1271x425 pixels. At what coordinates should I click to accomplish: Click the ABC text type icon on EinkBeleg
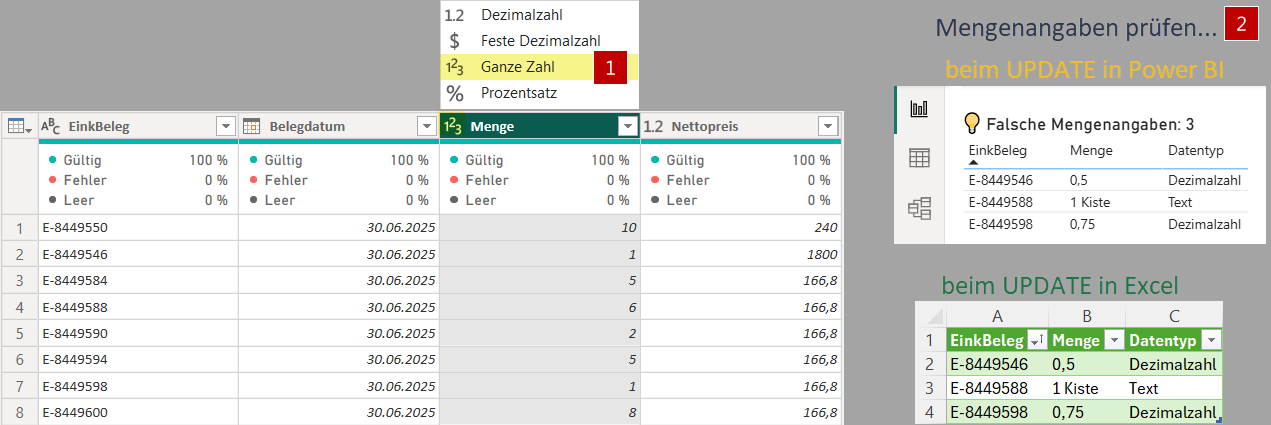pyautogui.click(x=50, y=126)
